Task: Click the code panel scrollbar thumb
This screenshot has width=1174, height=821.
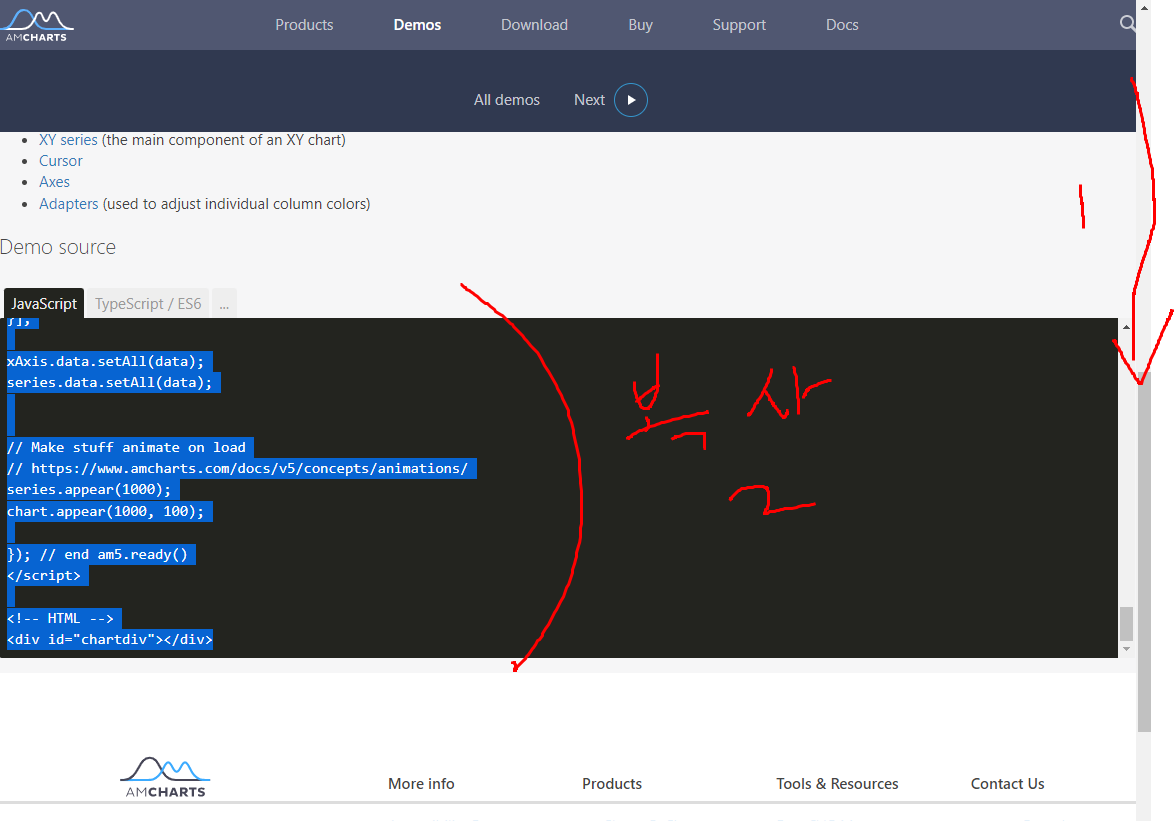Action: click(1126, 623)
